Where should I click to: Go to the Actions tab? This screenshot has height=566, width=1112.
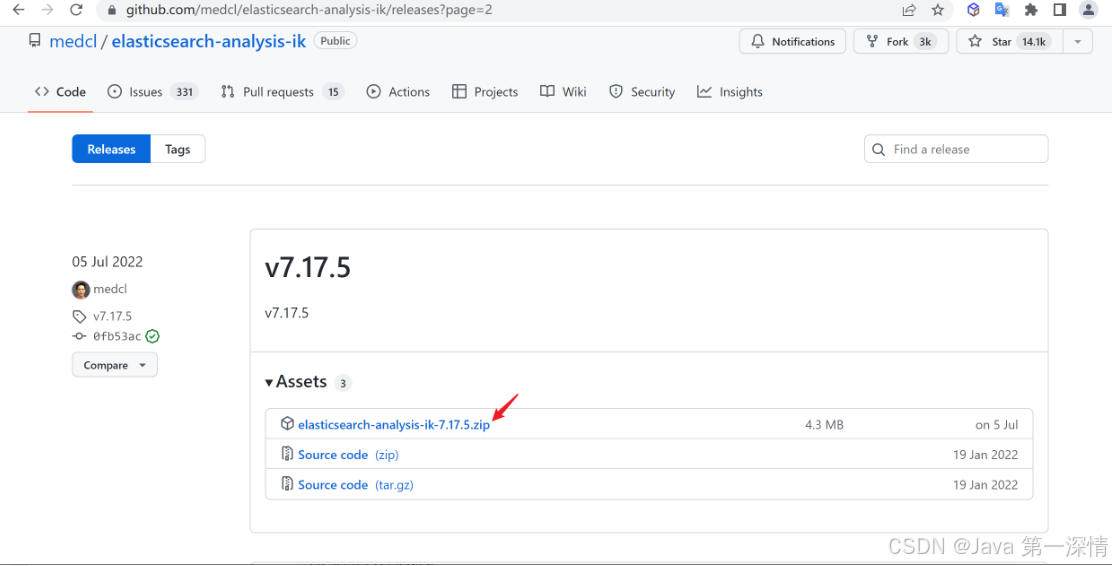pos(398,91)
